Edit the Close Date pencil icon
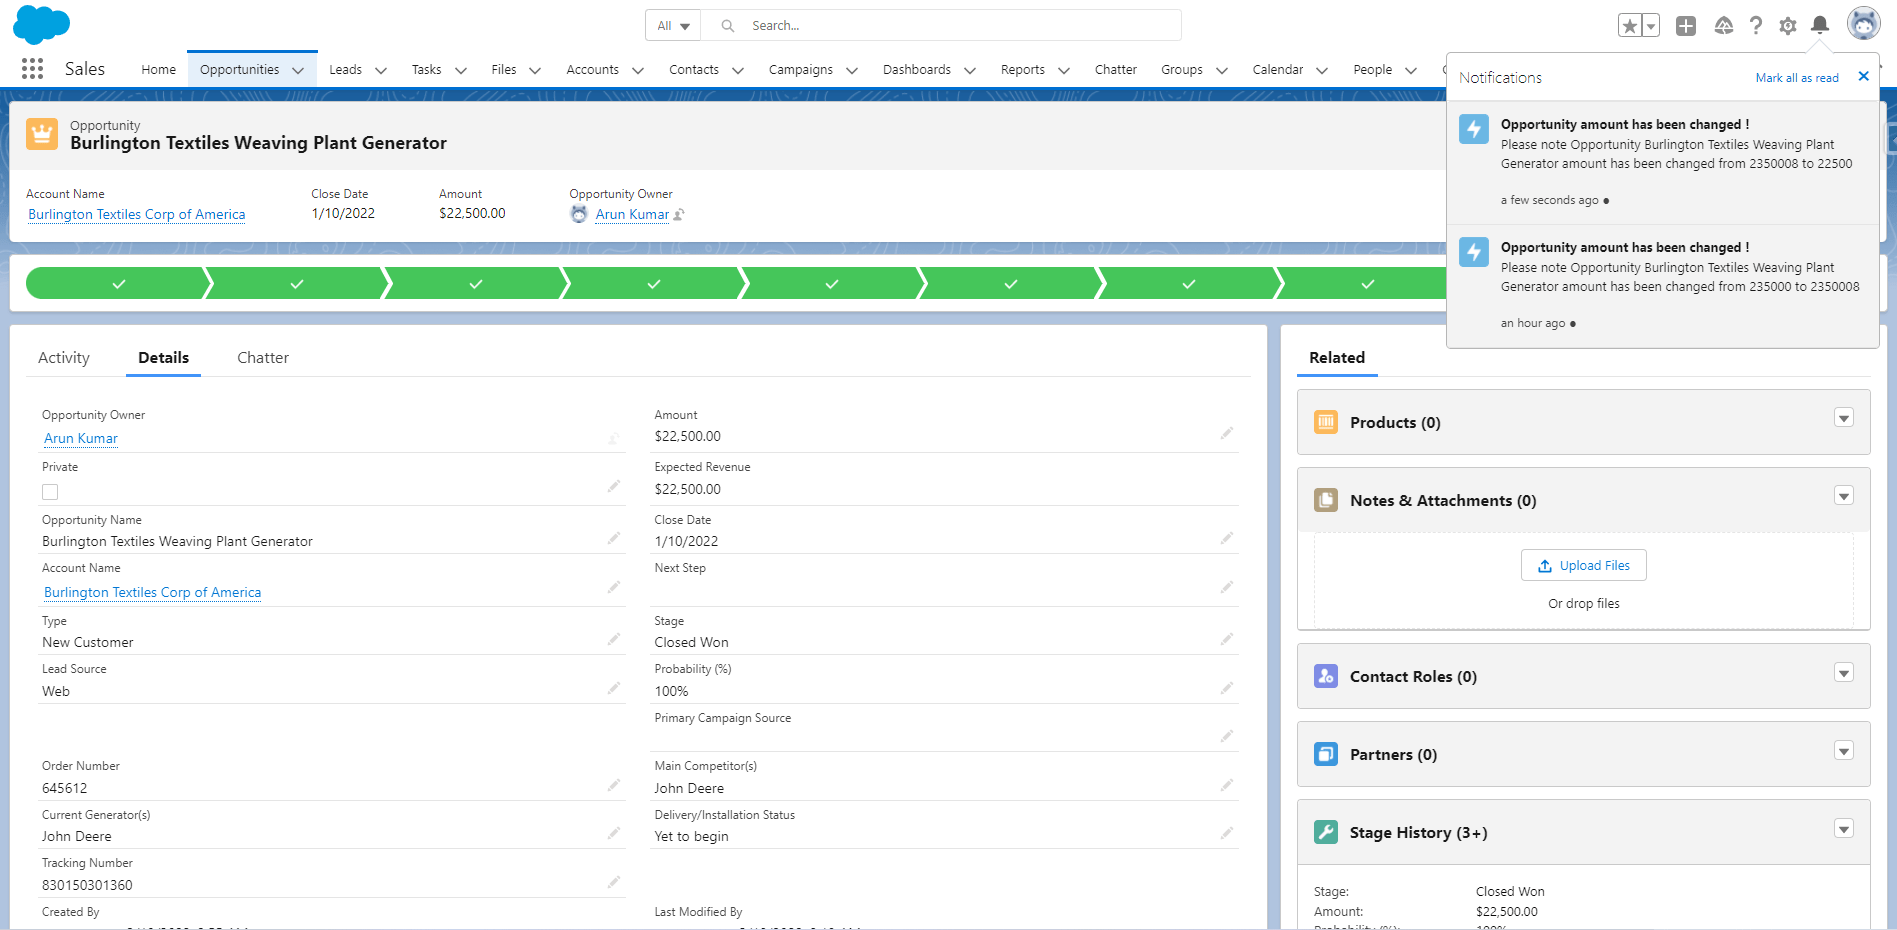The width and height of the screenshot is (1897, 930). point(1227,539)
